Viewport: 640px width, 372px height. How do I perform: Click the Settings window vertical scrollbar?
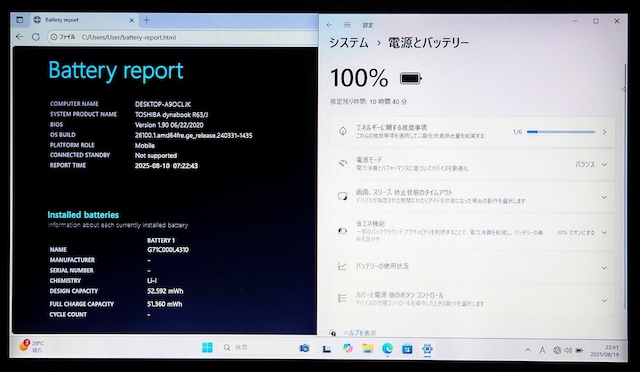click(x=624, y=186)
